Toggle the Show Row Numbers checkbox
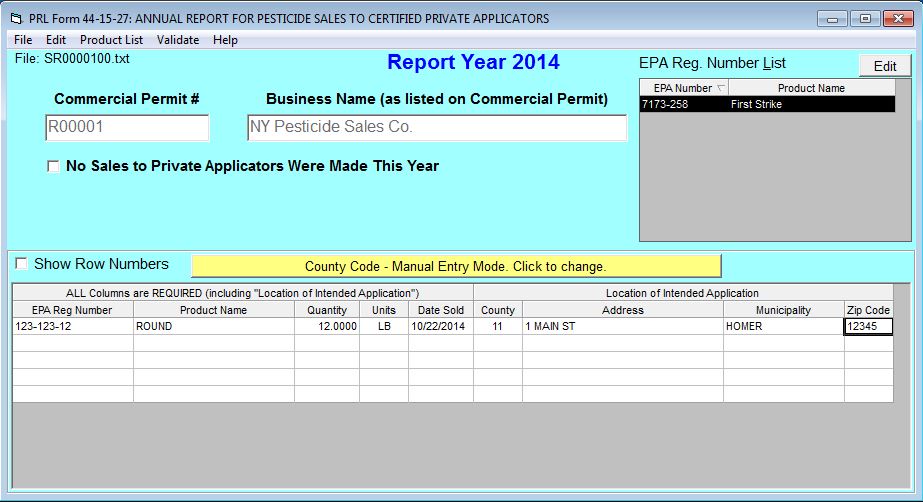This screenshot has width=923, height=502. point(21,264)
